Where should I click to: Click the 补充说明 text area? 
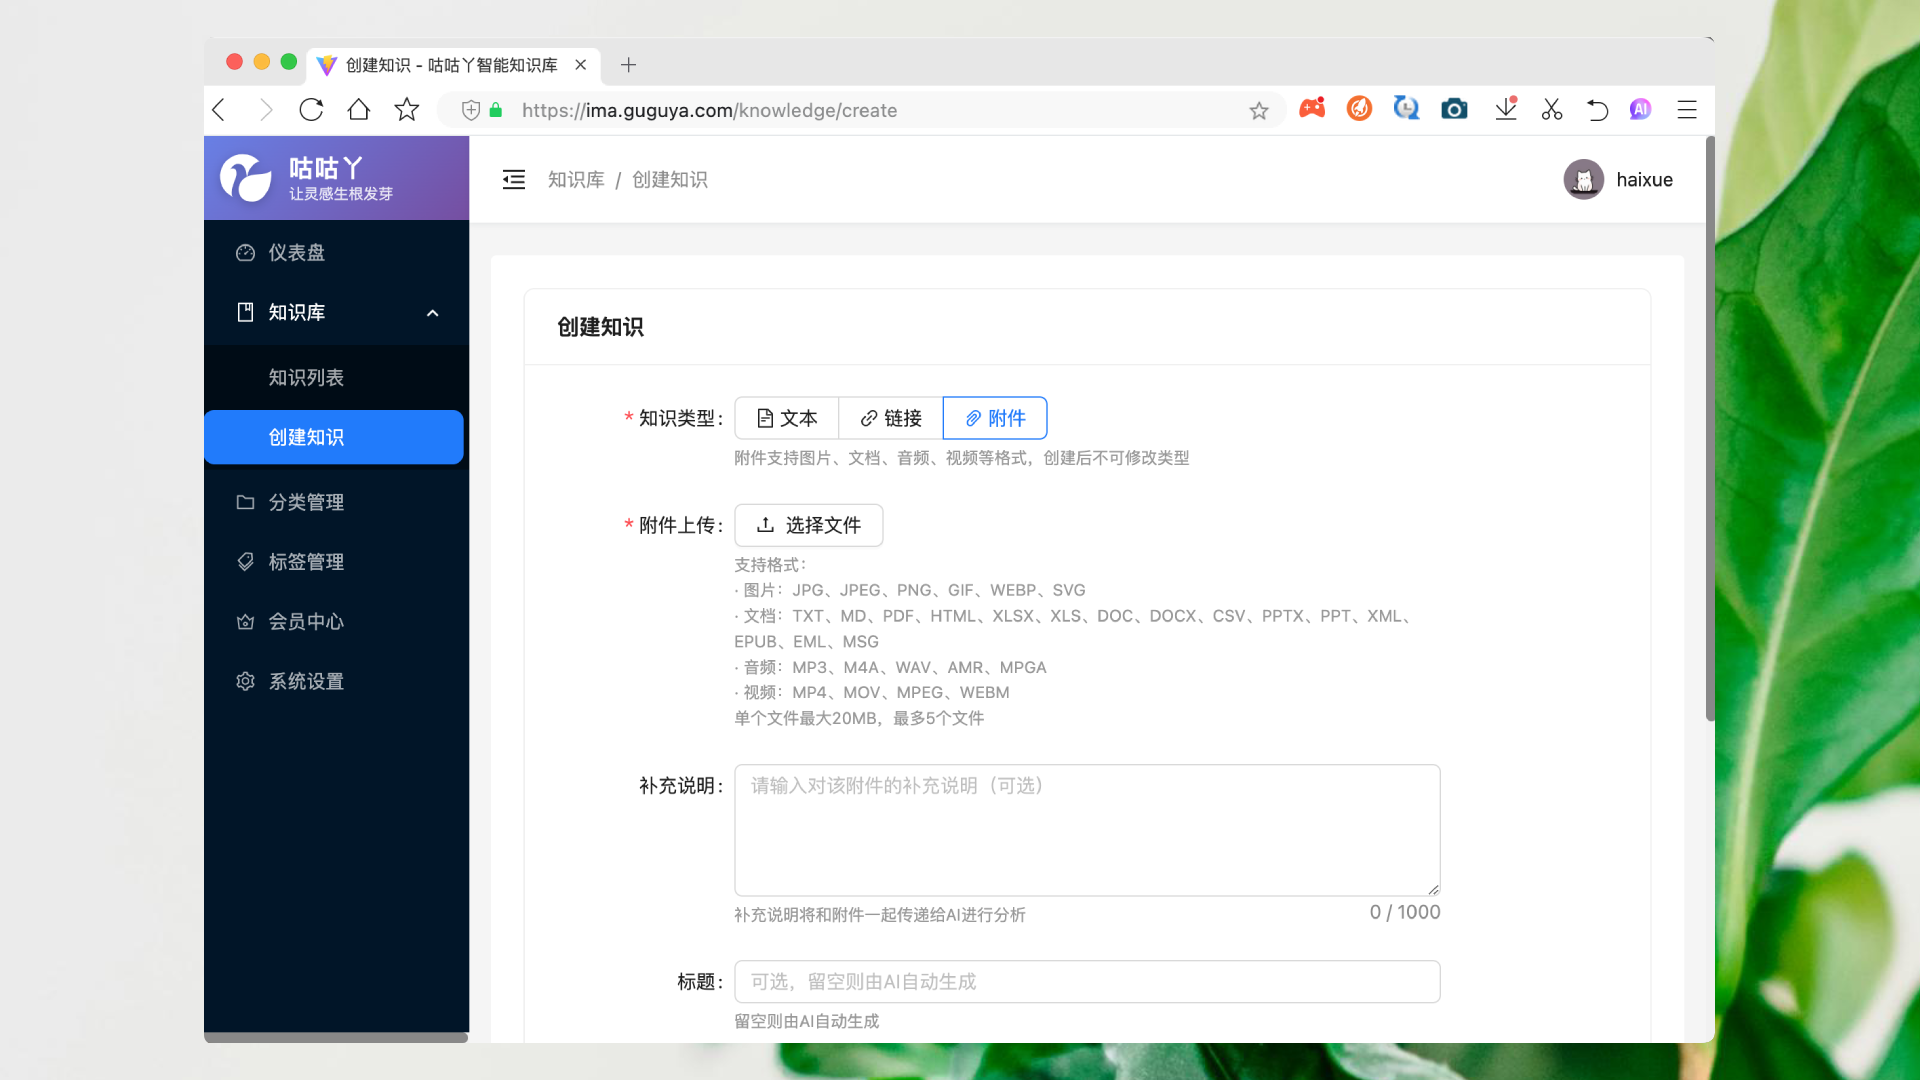[x=1086, y=830]
